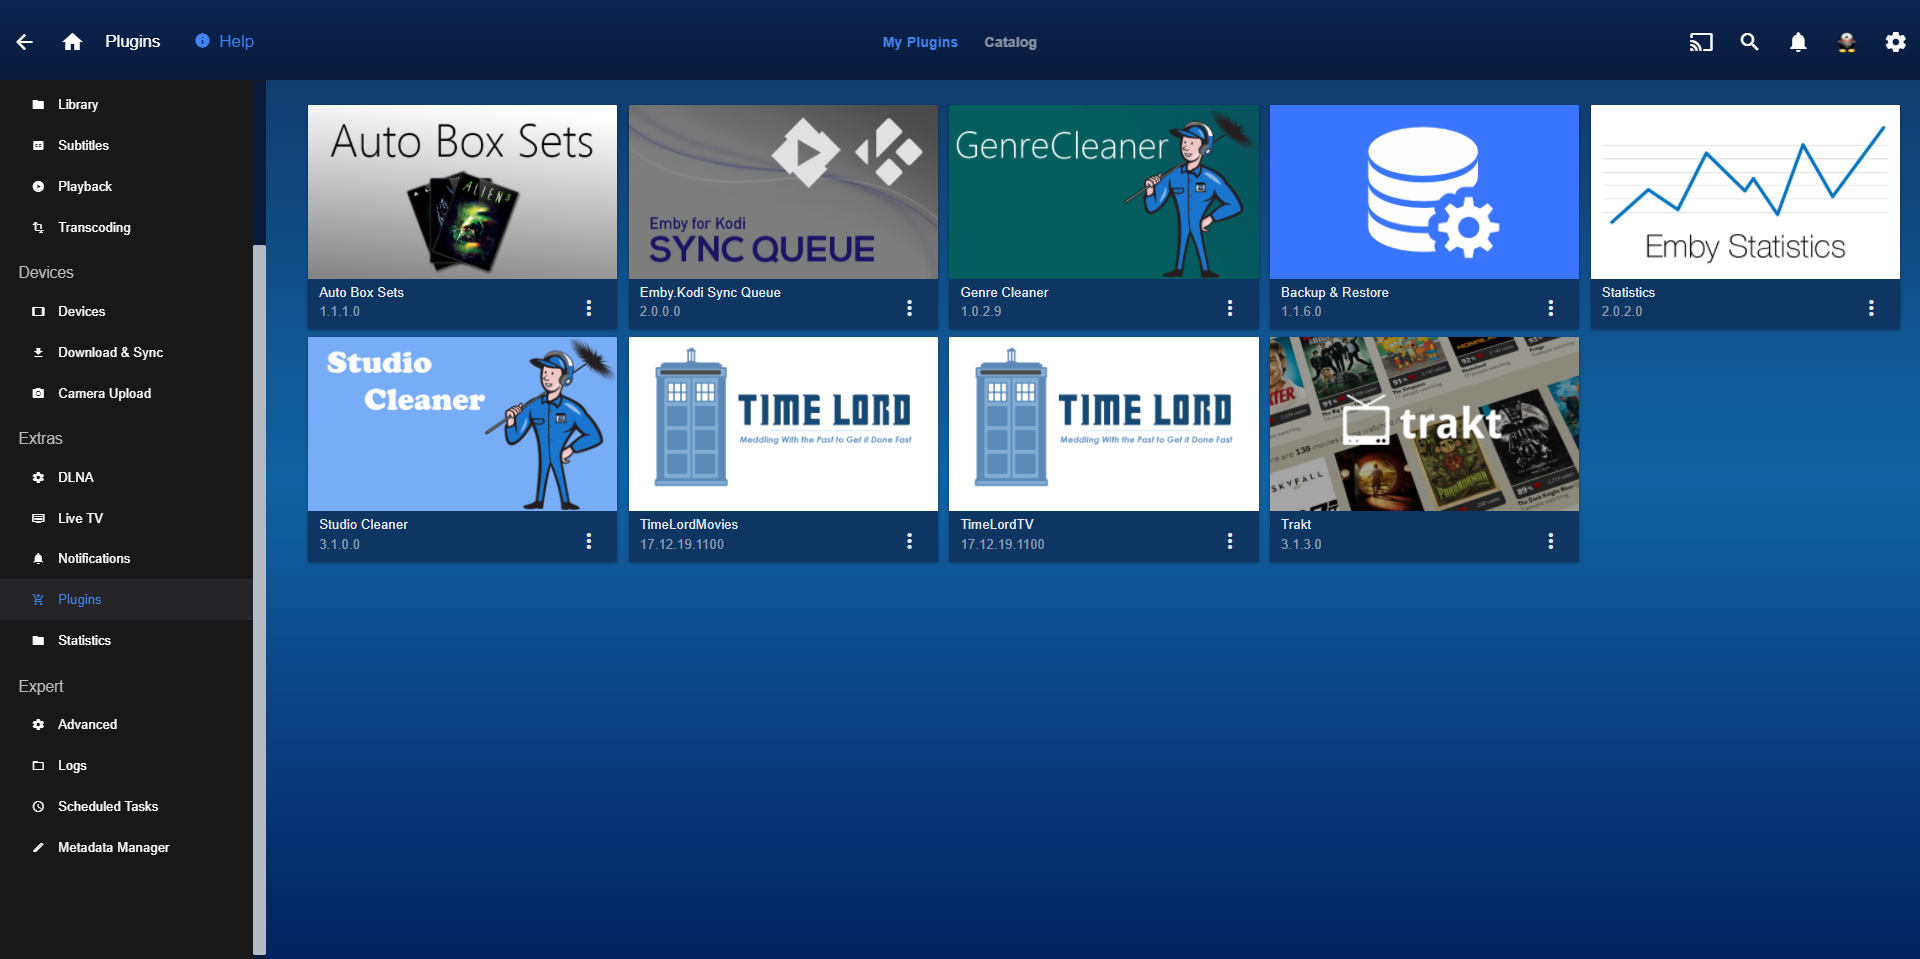This screenshot has width=1920, height=959.
Task: Click the Advanced gear icon
Action: 38,724
